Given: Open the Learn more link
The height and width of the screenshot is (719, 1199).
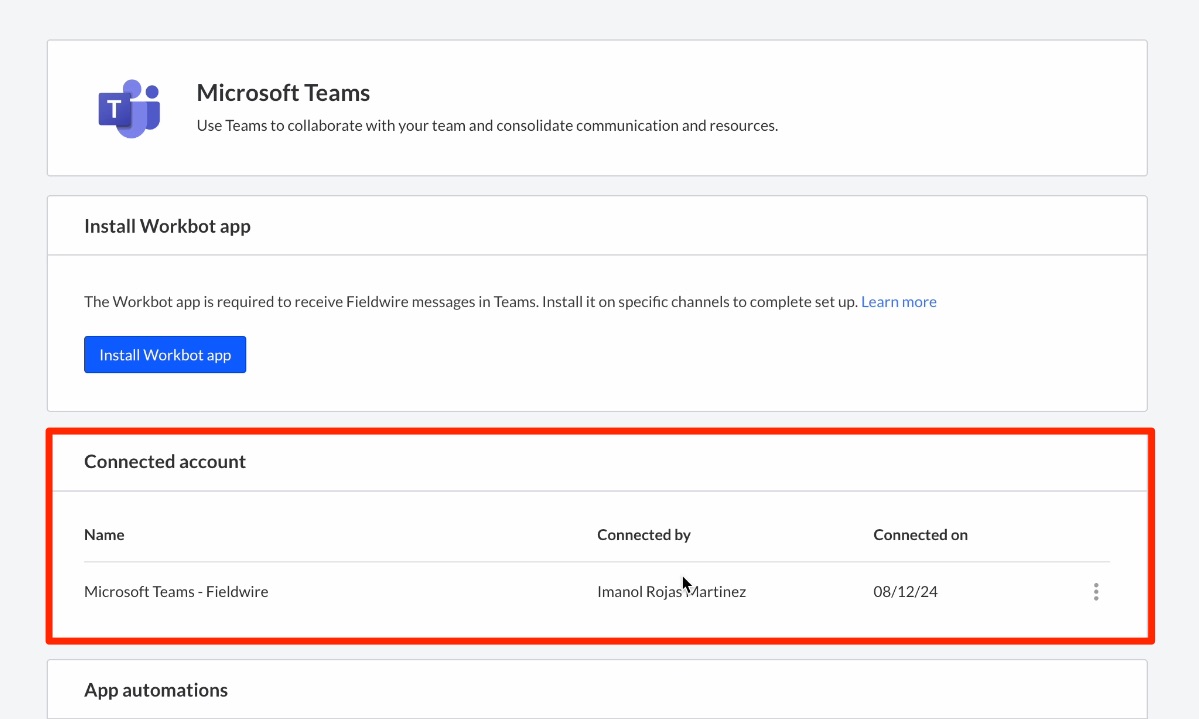Looking at the screenshot, I should [898, 301].
